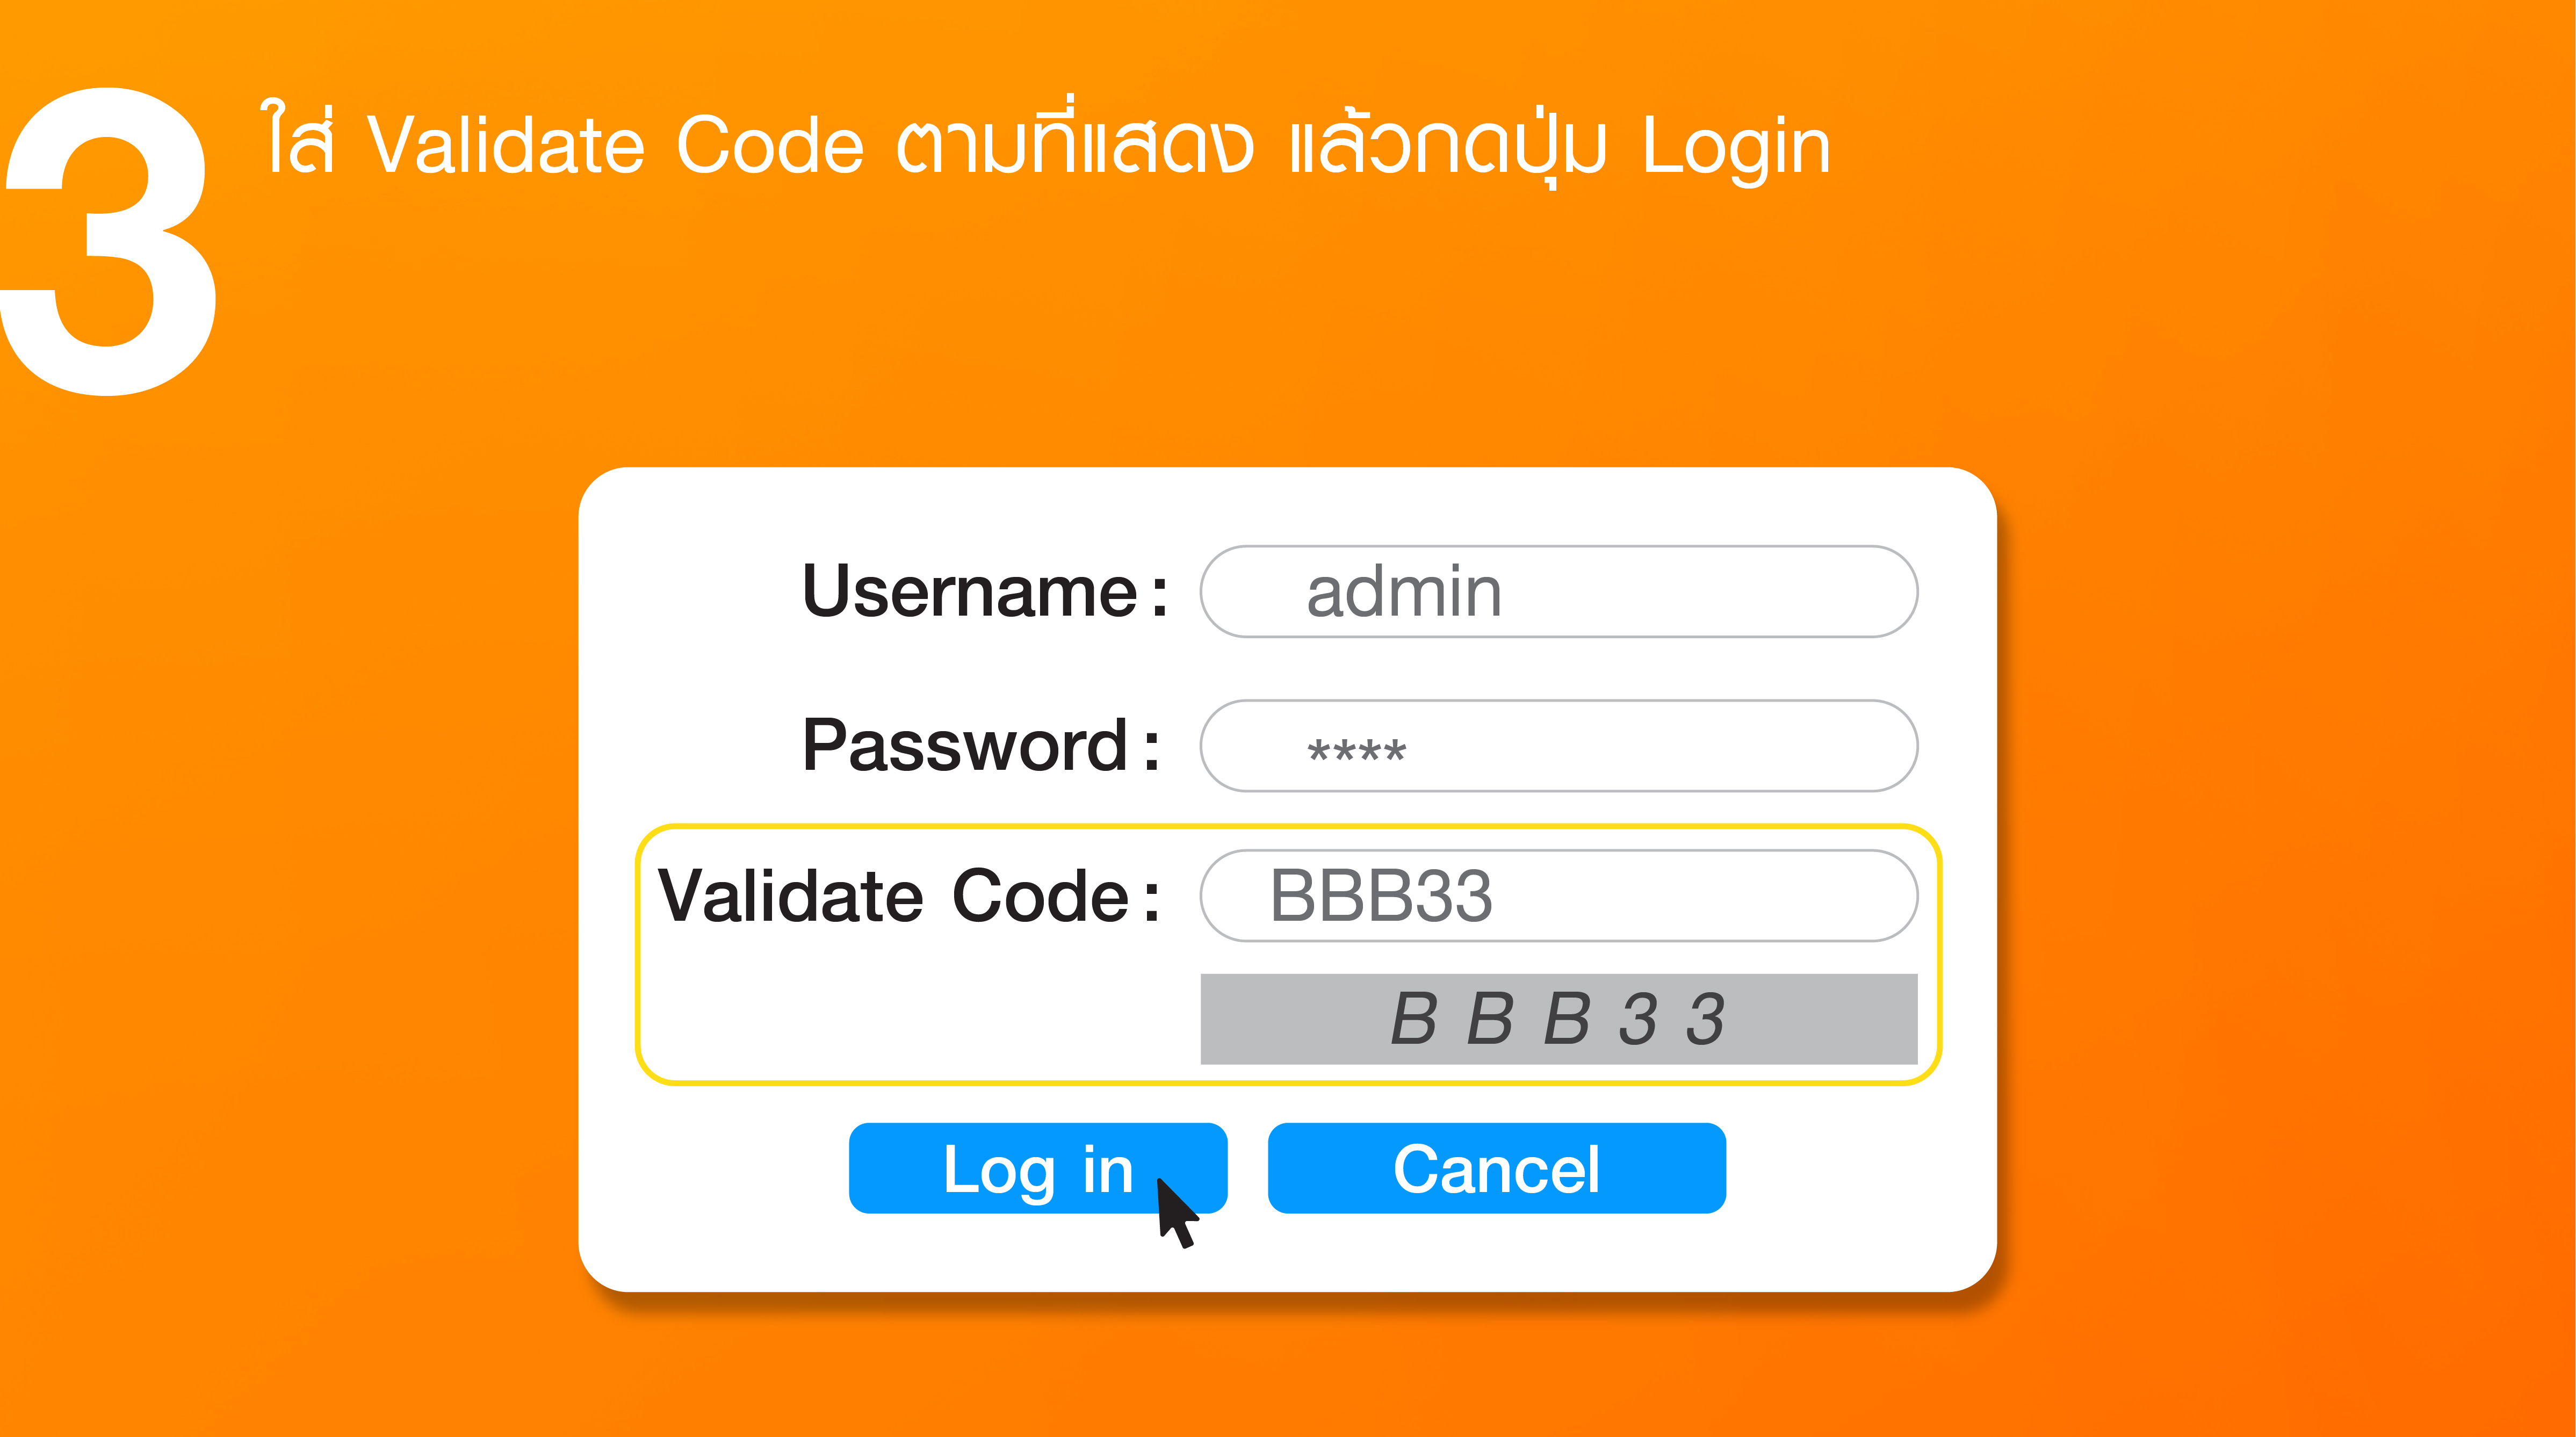Click the blue Cancel button
Image resolution: width=2576 pixels, height=1437 pixels.
(x=1496, y=1168)
